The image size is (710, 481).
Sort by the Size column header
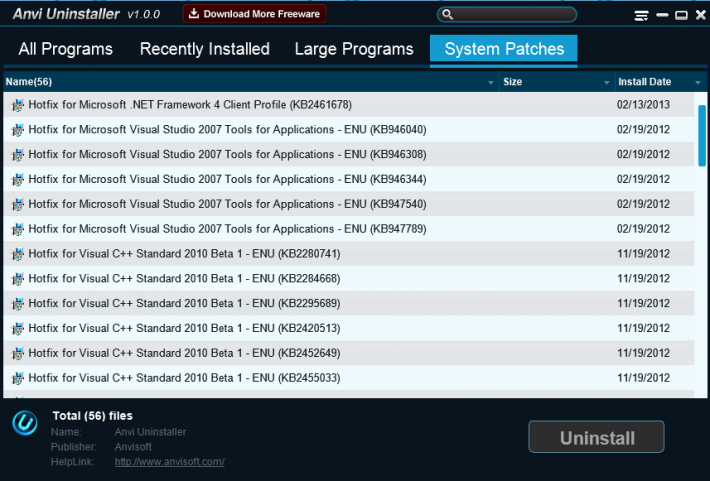557,82
